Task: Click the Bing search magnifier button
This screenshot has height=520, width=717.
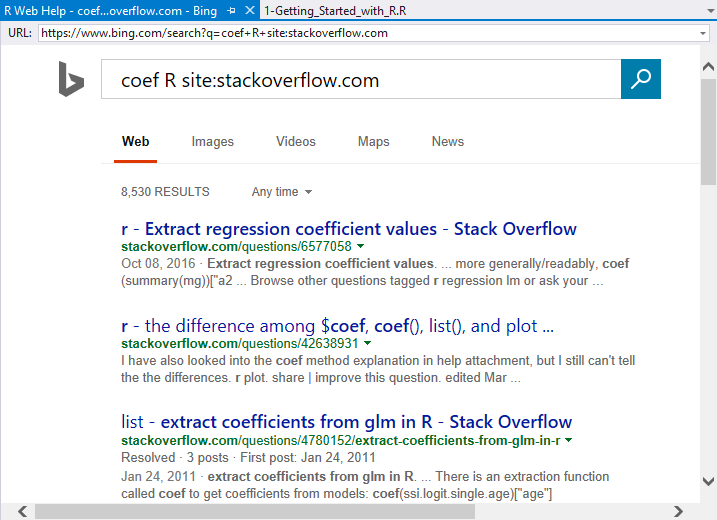Action: pyautogui.click(x=641, y=79)
